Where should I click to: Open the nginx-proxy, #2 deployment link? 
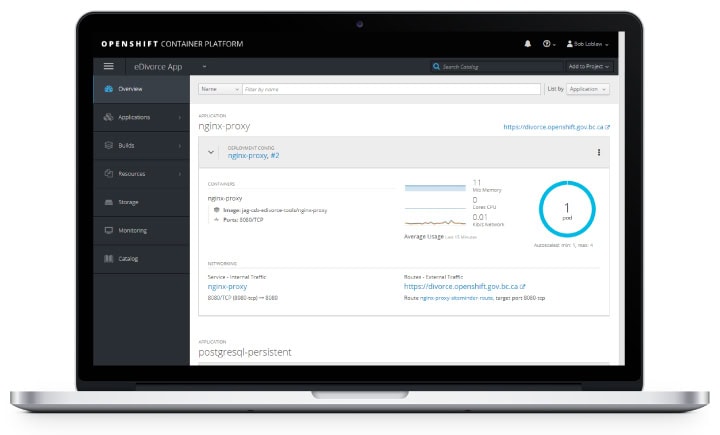click(253, 156)
